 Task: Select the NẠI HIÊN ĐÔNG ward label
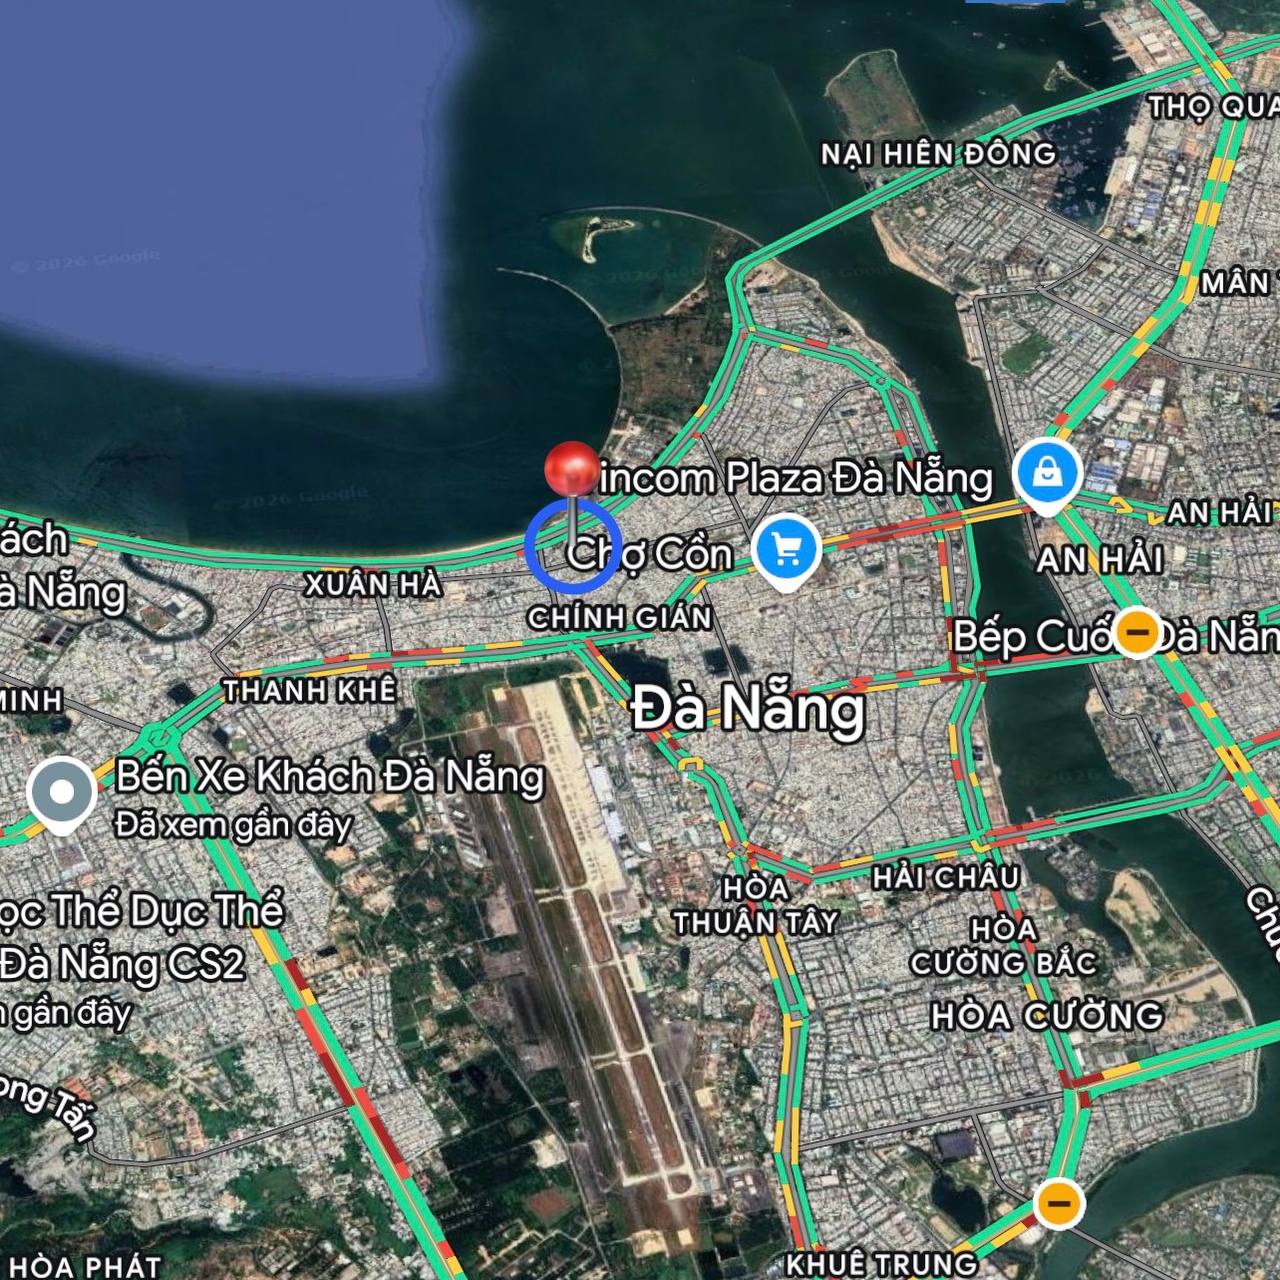(x=939, y=154)
